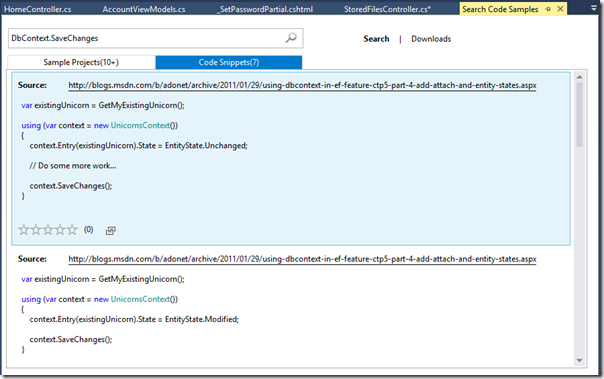Open _SetPasswordPartial.cshtml tab
Screen dimensions: 604x379
click(265, 9)
